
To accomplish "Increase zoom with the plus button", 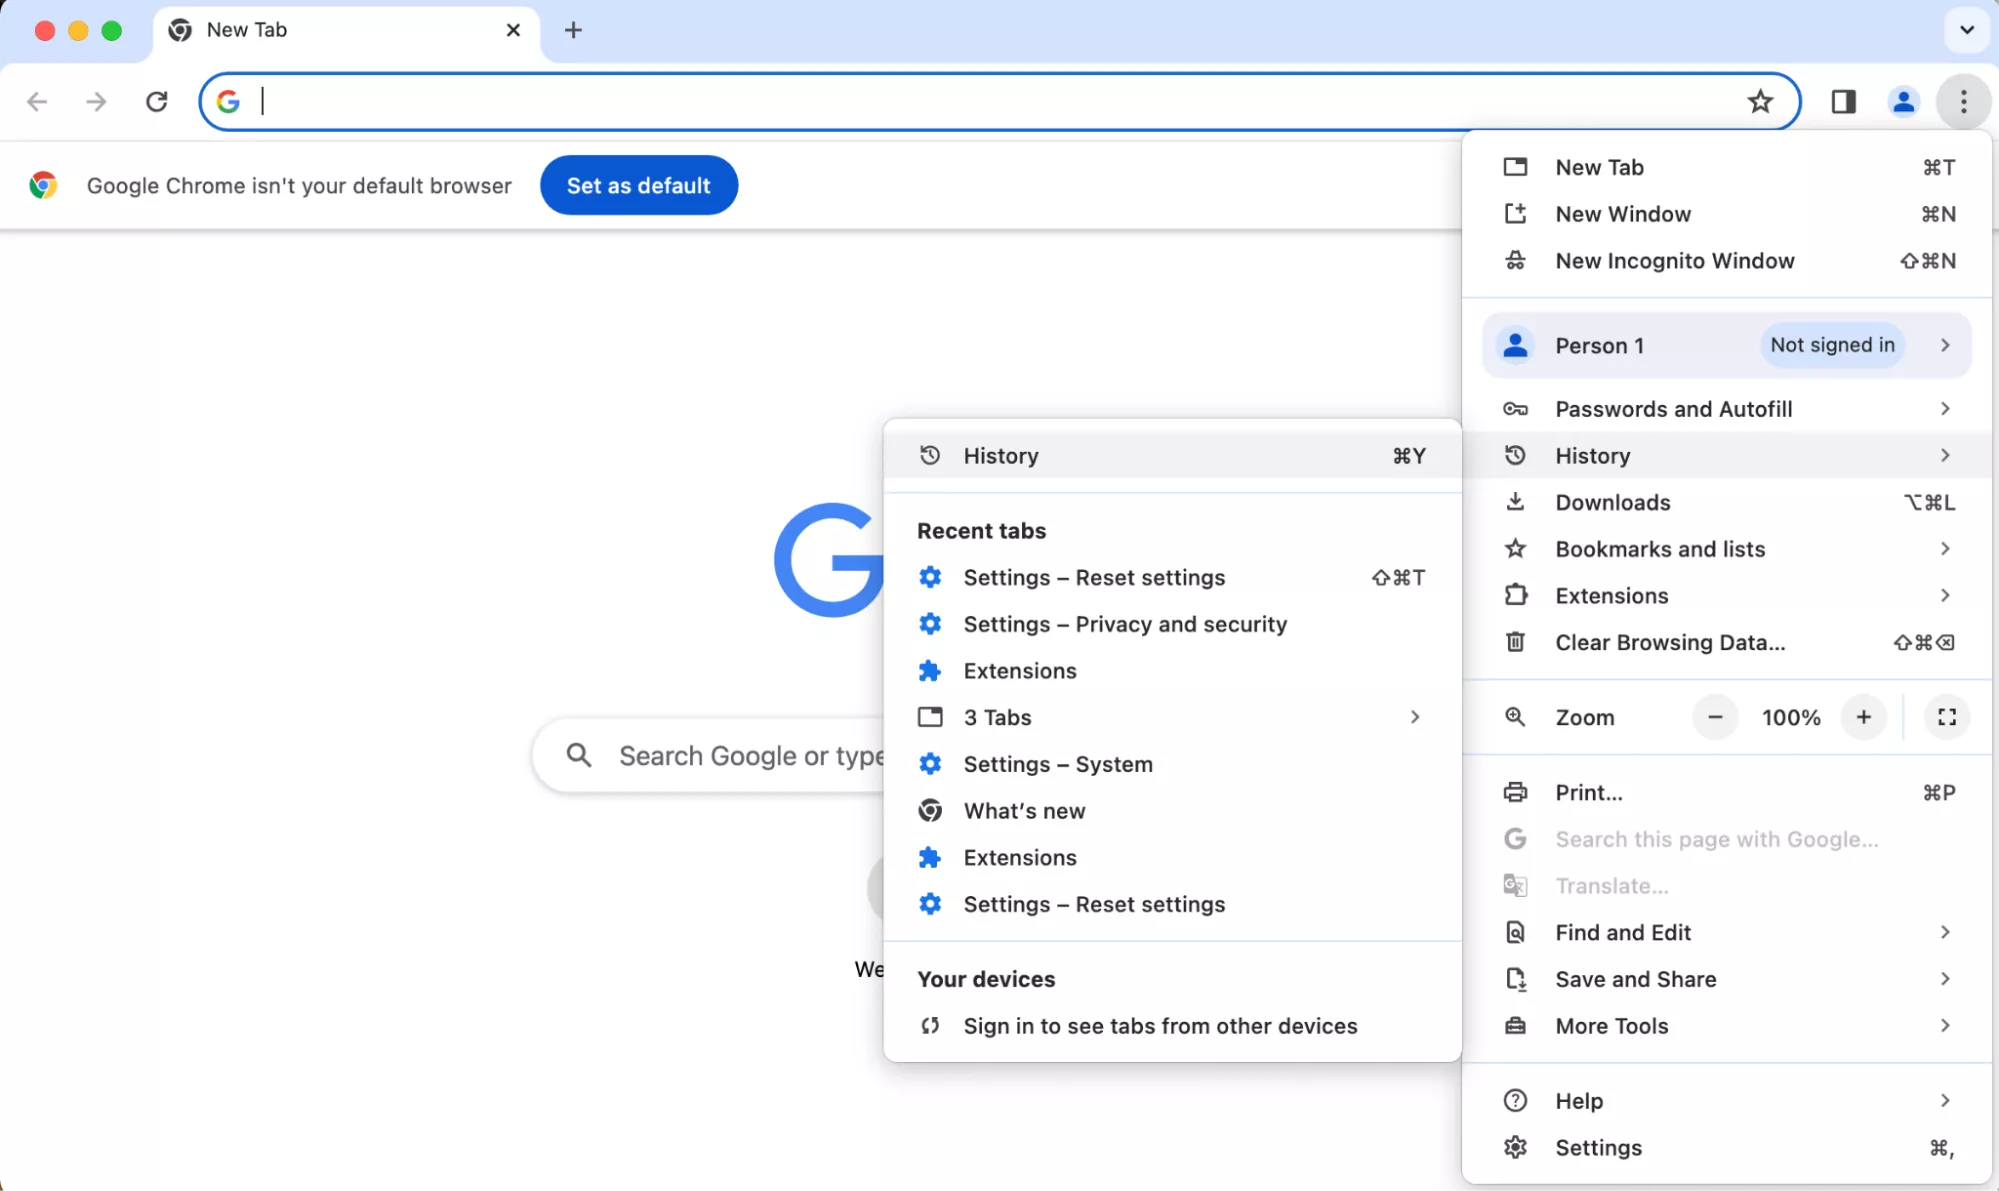I will point(1863,717).
